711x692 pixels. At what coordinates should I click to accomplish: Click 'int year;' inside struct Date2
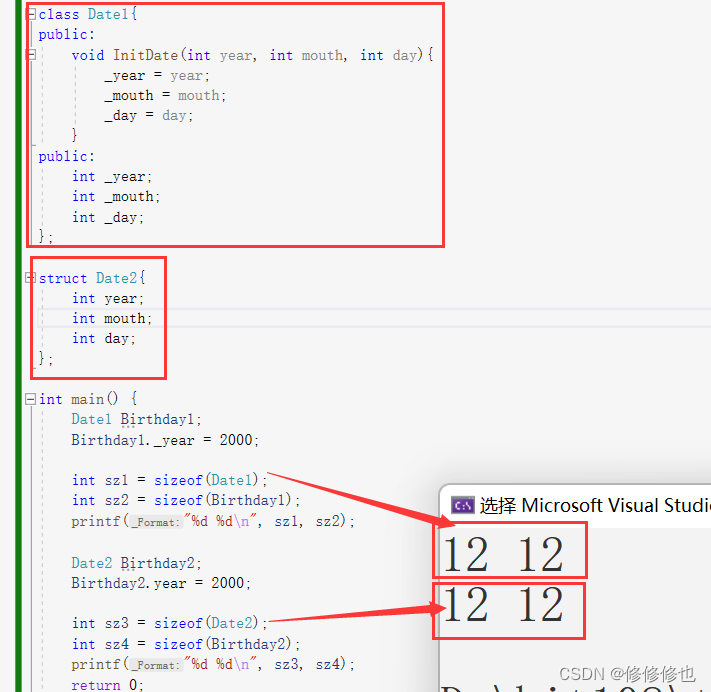point(108,298)
